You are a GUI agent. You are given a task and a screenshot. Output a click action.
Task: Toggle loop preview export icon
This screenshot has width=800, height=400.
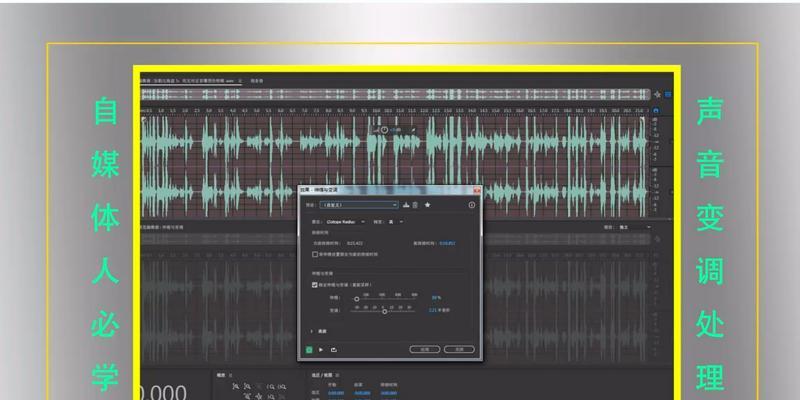(x=334, y=350)
